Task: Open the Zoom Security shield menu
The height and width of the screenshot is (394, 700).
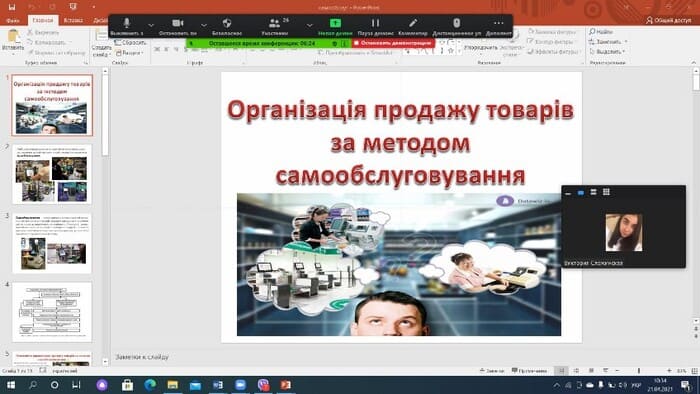Action: pos(227,26)
